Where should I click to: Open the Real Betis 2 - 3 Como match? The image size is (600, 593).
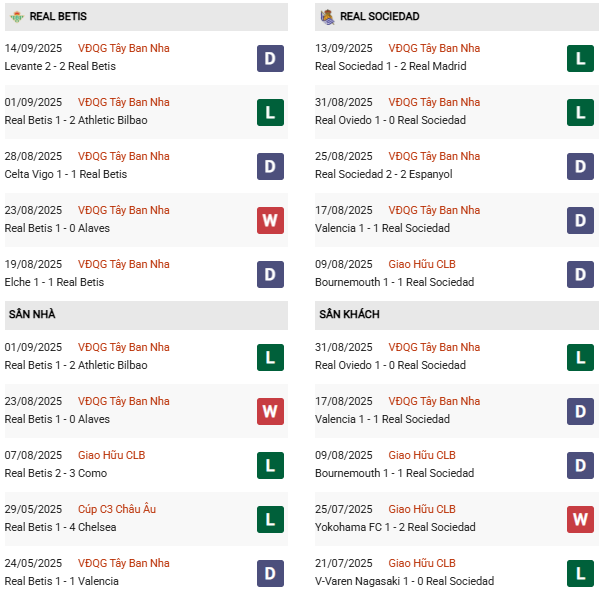pos(55,473)
